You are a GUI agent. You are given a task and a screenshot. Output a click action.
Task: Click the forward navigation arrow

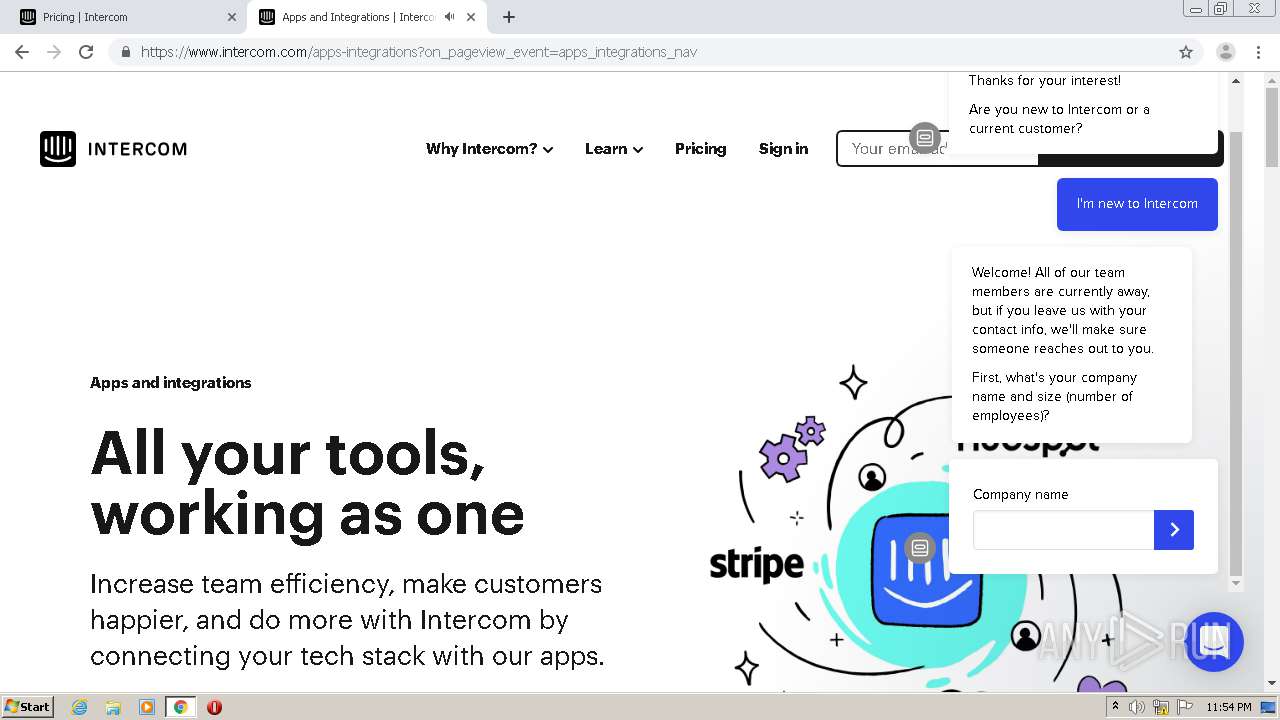pyautogui.click(x=54, y=52)
